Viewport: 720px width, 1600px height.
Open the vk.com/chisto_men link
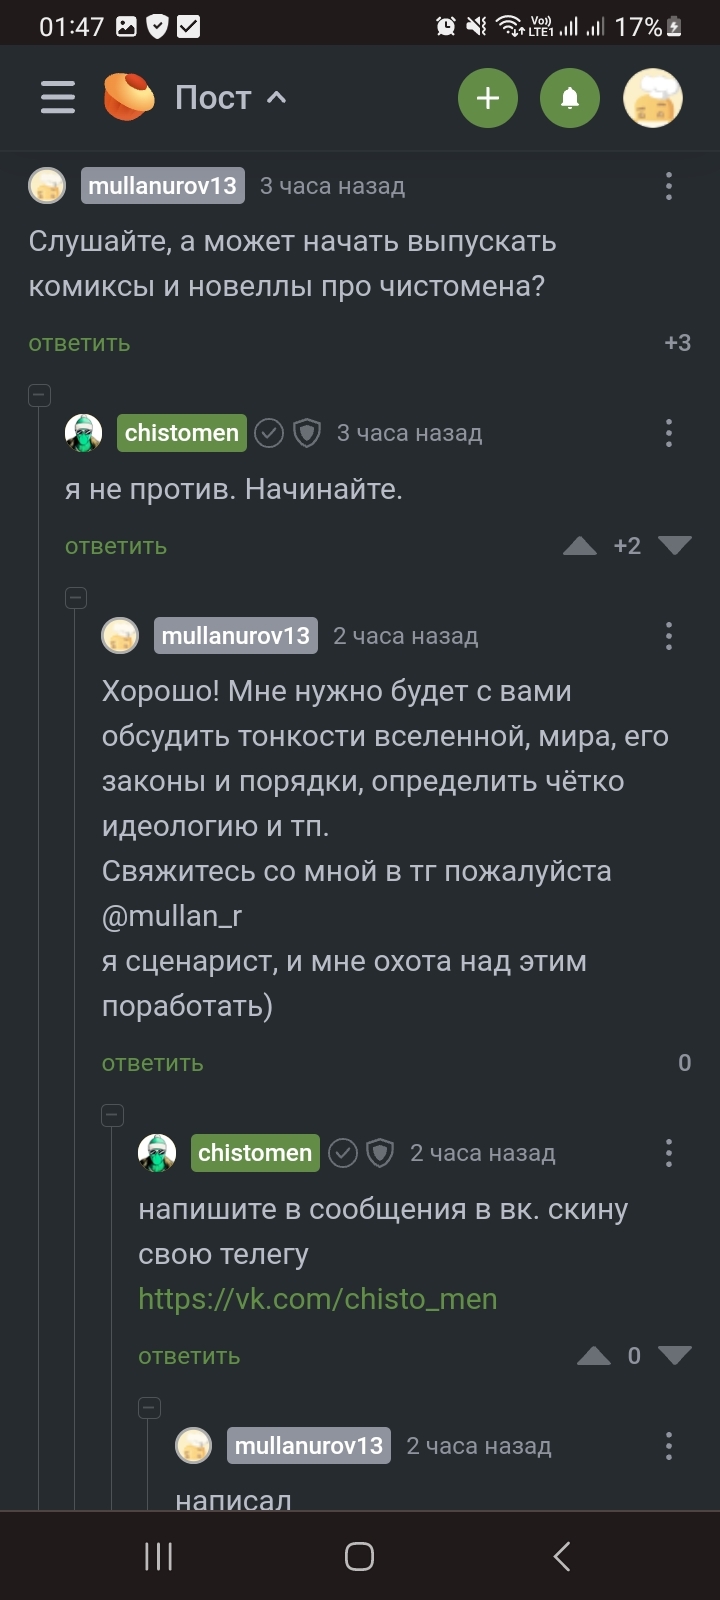coord(317,1299)
